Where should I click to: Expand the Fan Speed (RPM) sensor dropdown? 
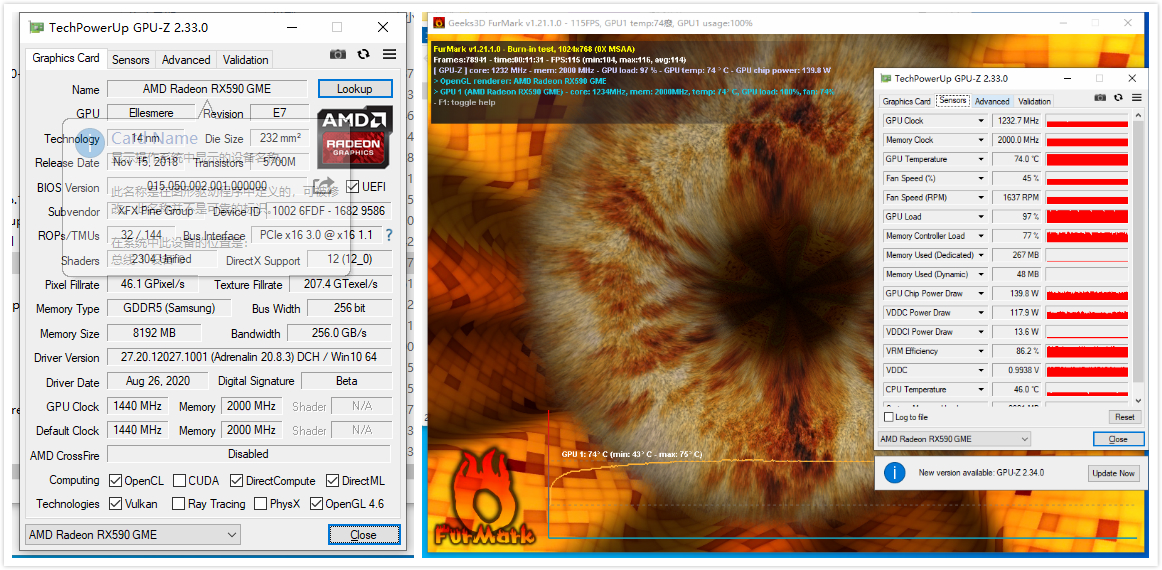pyautogui.click(x=980, y=198)
